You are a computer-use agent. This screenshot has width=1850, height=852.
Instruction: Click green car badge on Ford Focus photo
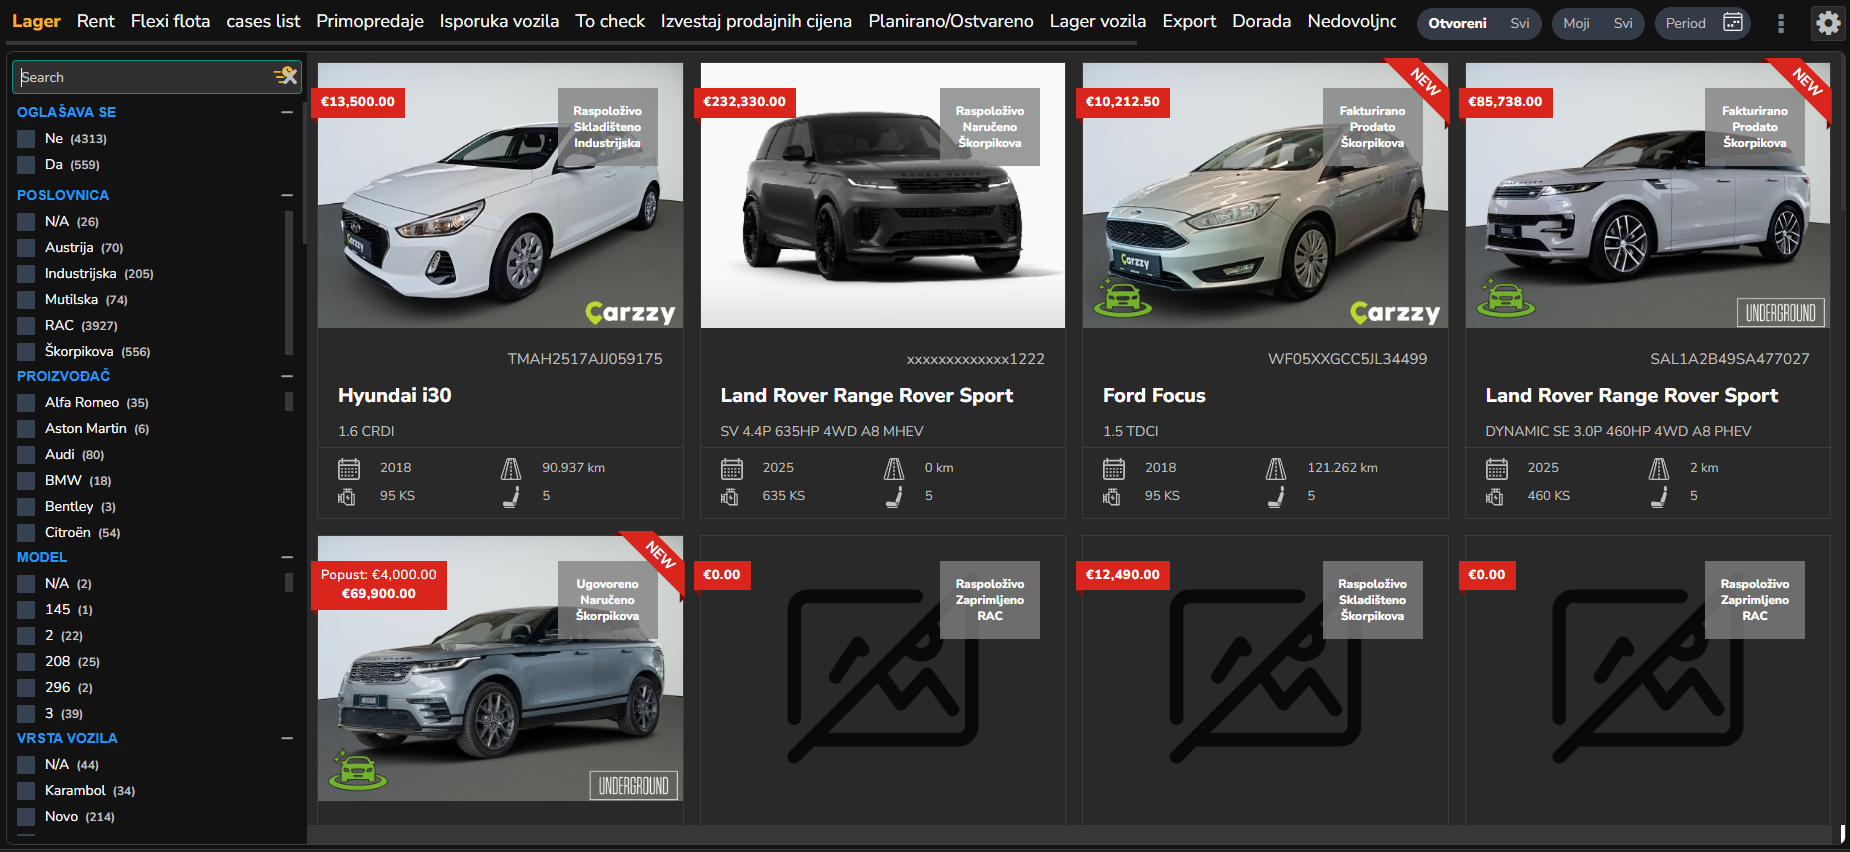1122,297
